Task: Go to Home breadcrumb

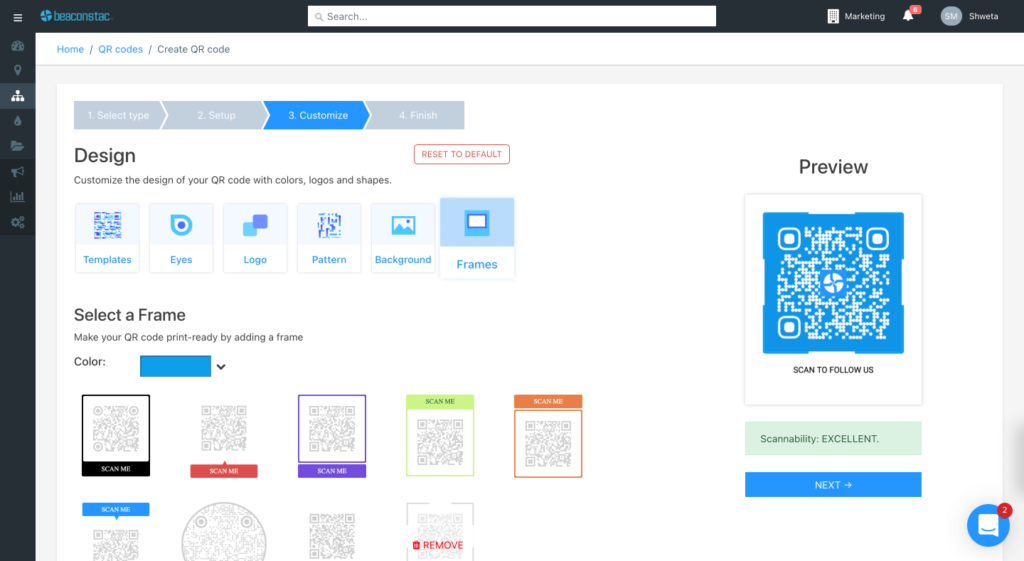Action: click(70, 49)
